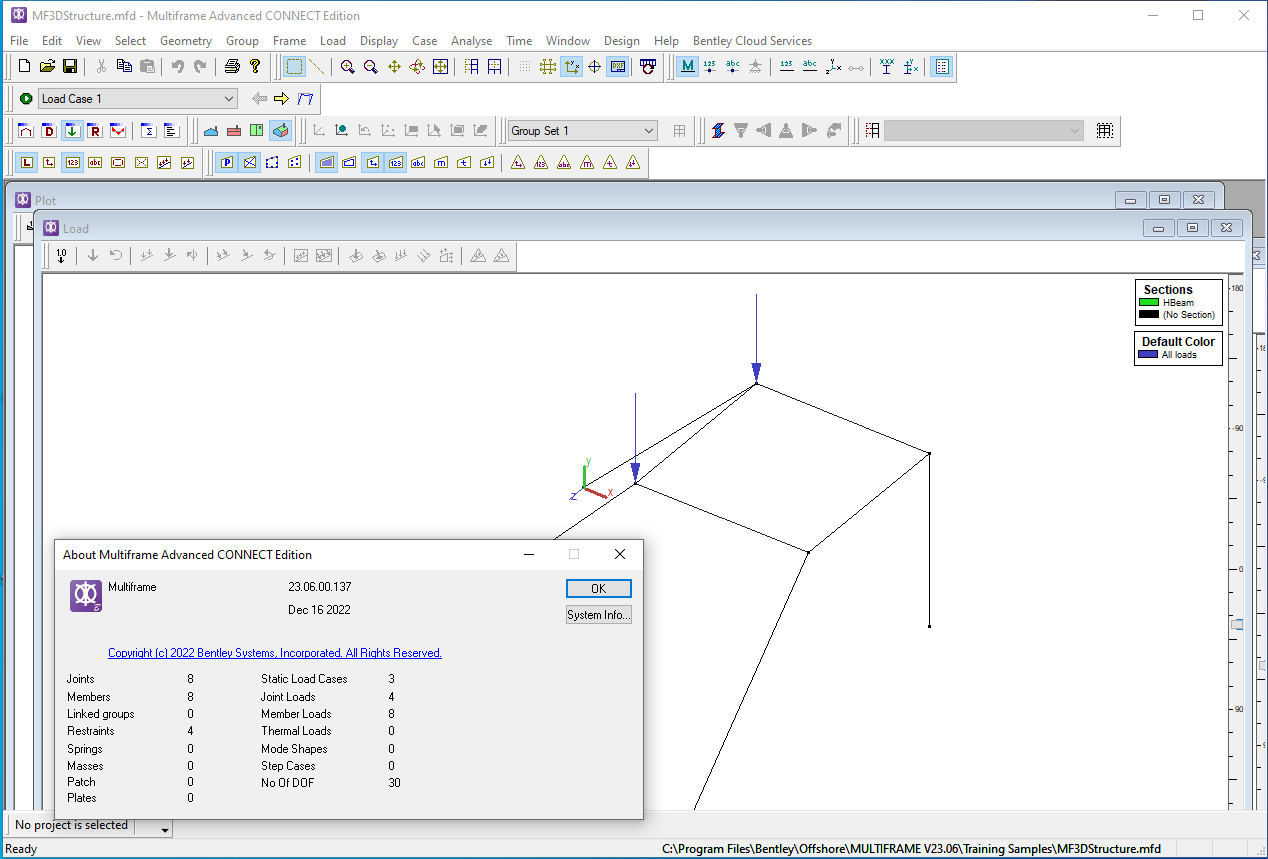Click the Reactions R window icon
The height and width of the screenshot is (859, 1268).
[x=94, y=131]
